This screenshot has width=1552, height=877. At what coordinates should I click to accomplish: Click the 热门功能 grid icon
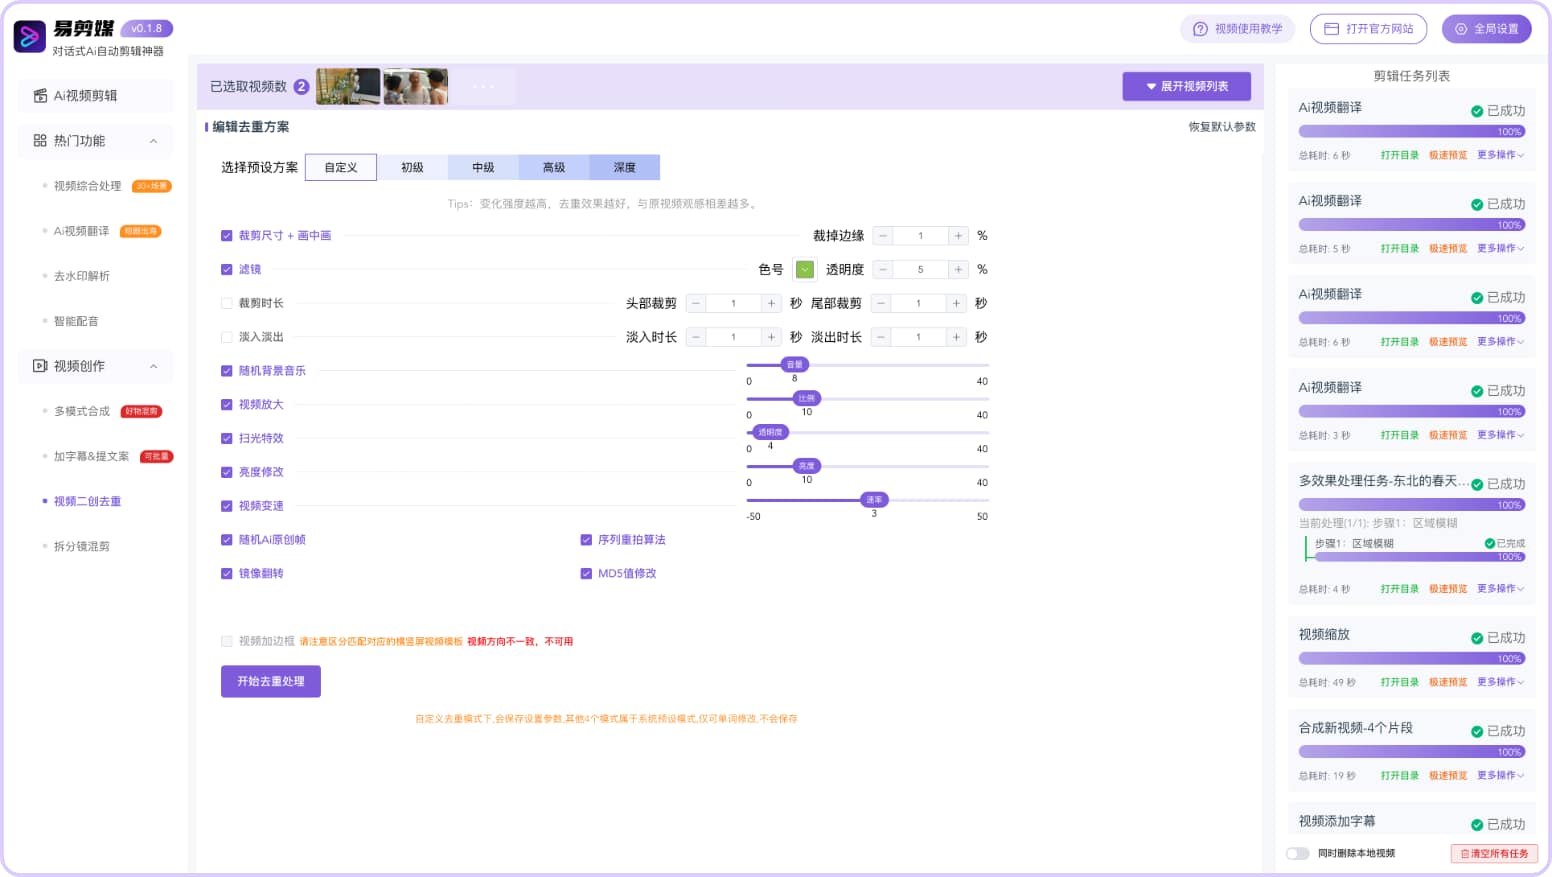pos(40,141)
